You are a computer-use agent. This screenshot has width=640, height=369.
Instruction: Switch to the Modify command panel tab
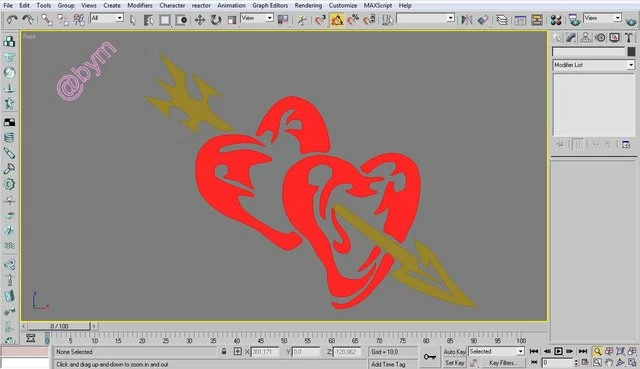(x=571, y=38)
